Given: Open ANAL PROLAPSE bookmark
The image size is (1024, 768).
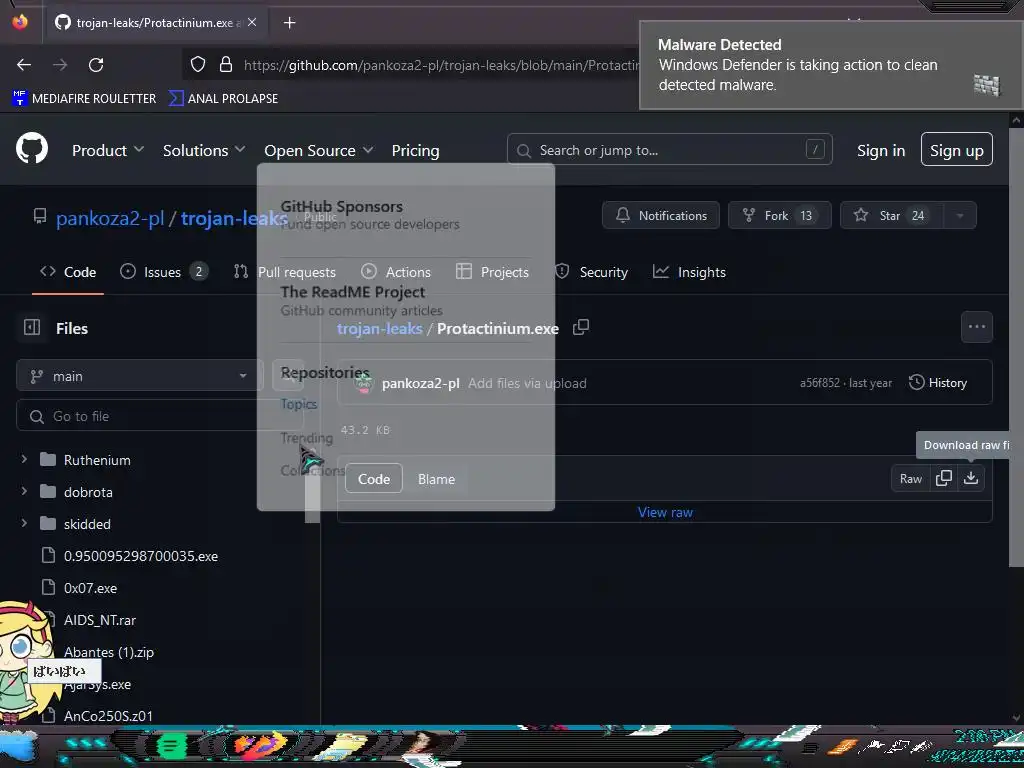Looking at the screenshot, I should coord(223,99).
